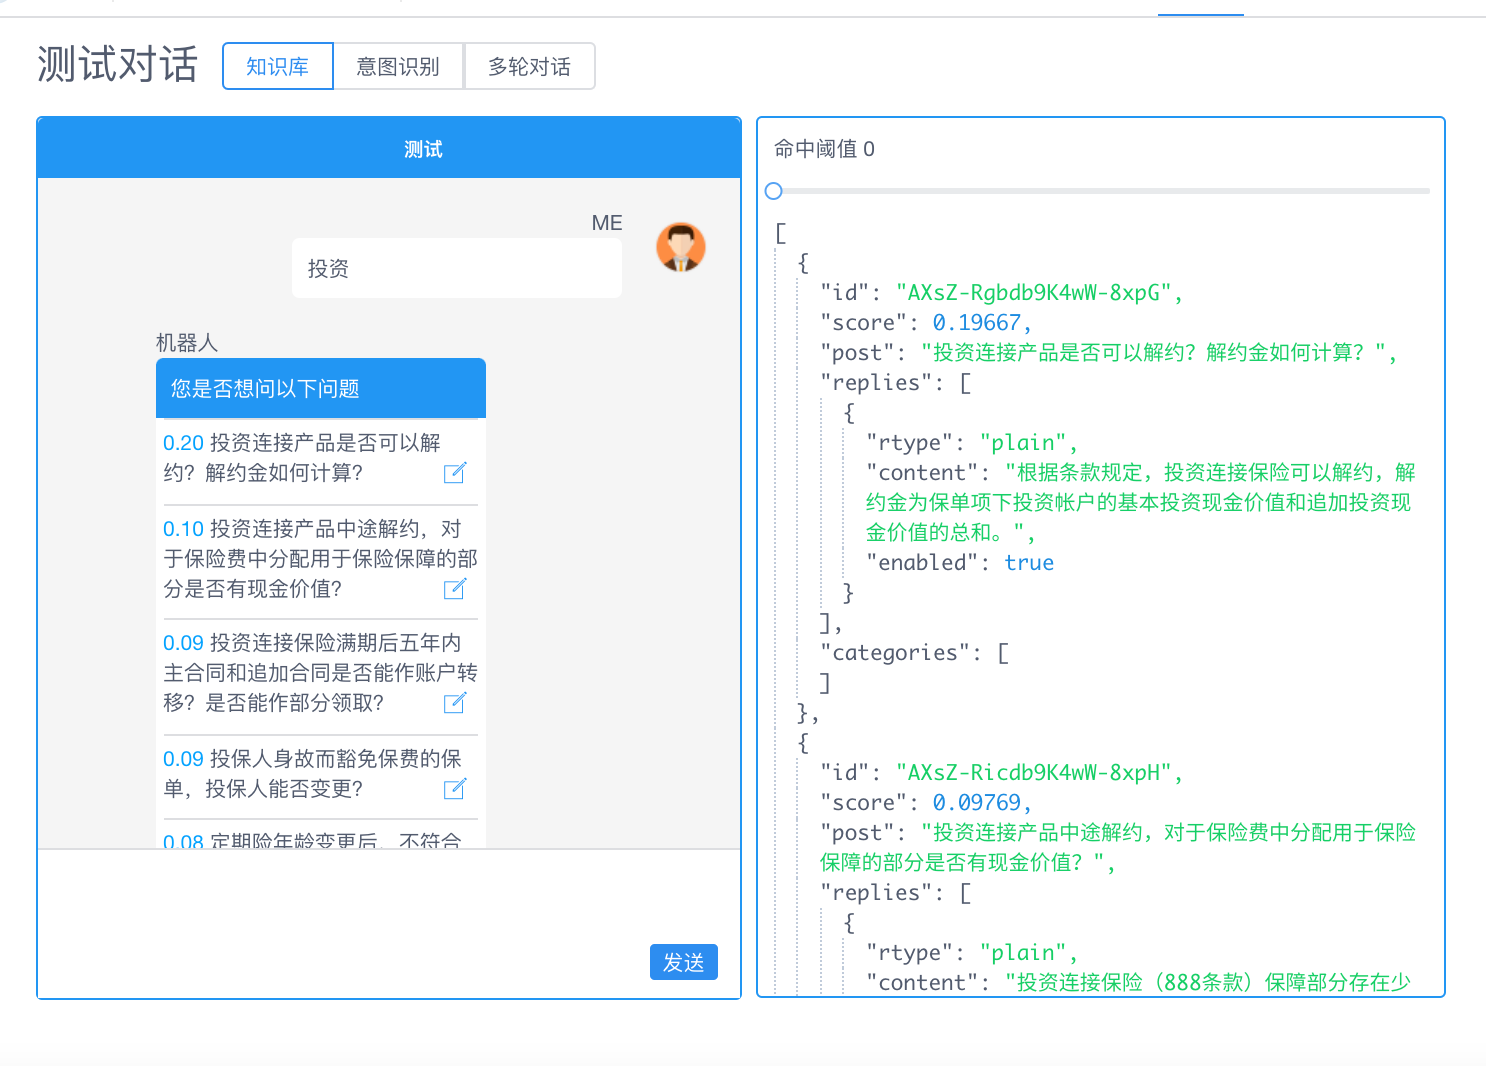Choose suggestion 0.09 投资连接保险满期后五年内
The height and width of the screenshot is (1066, 1486).
click(x=320, y=673)
